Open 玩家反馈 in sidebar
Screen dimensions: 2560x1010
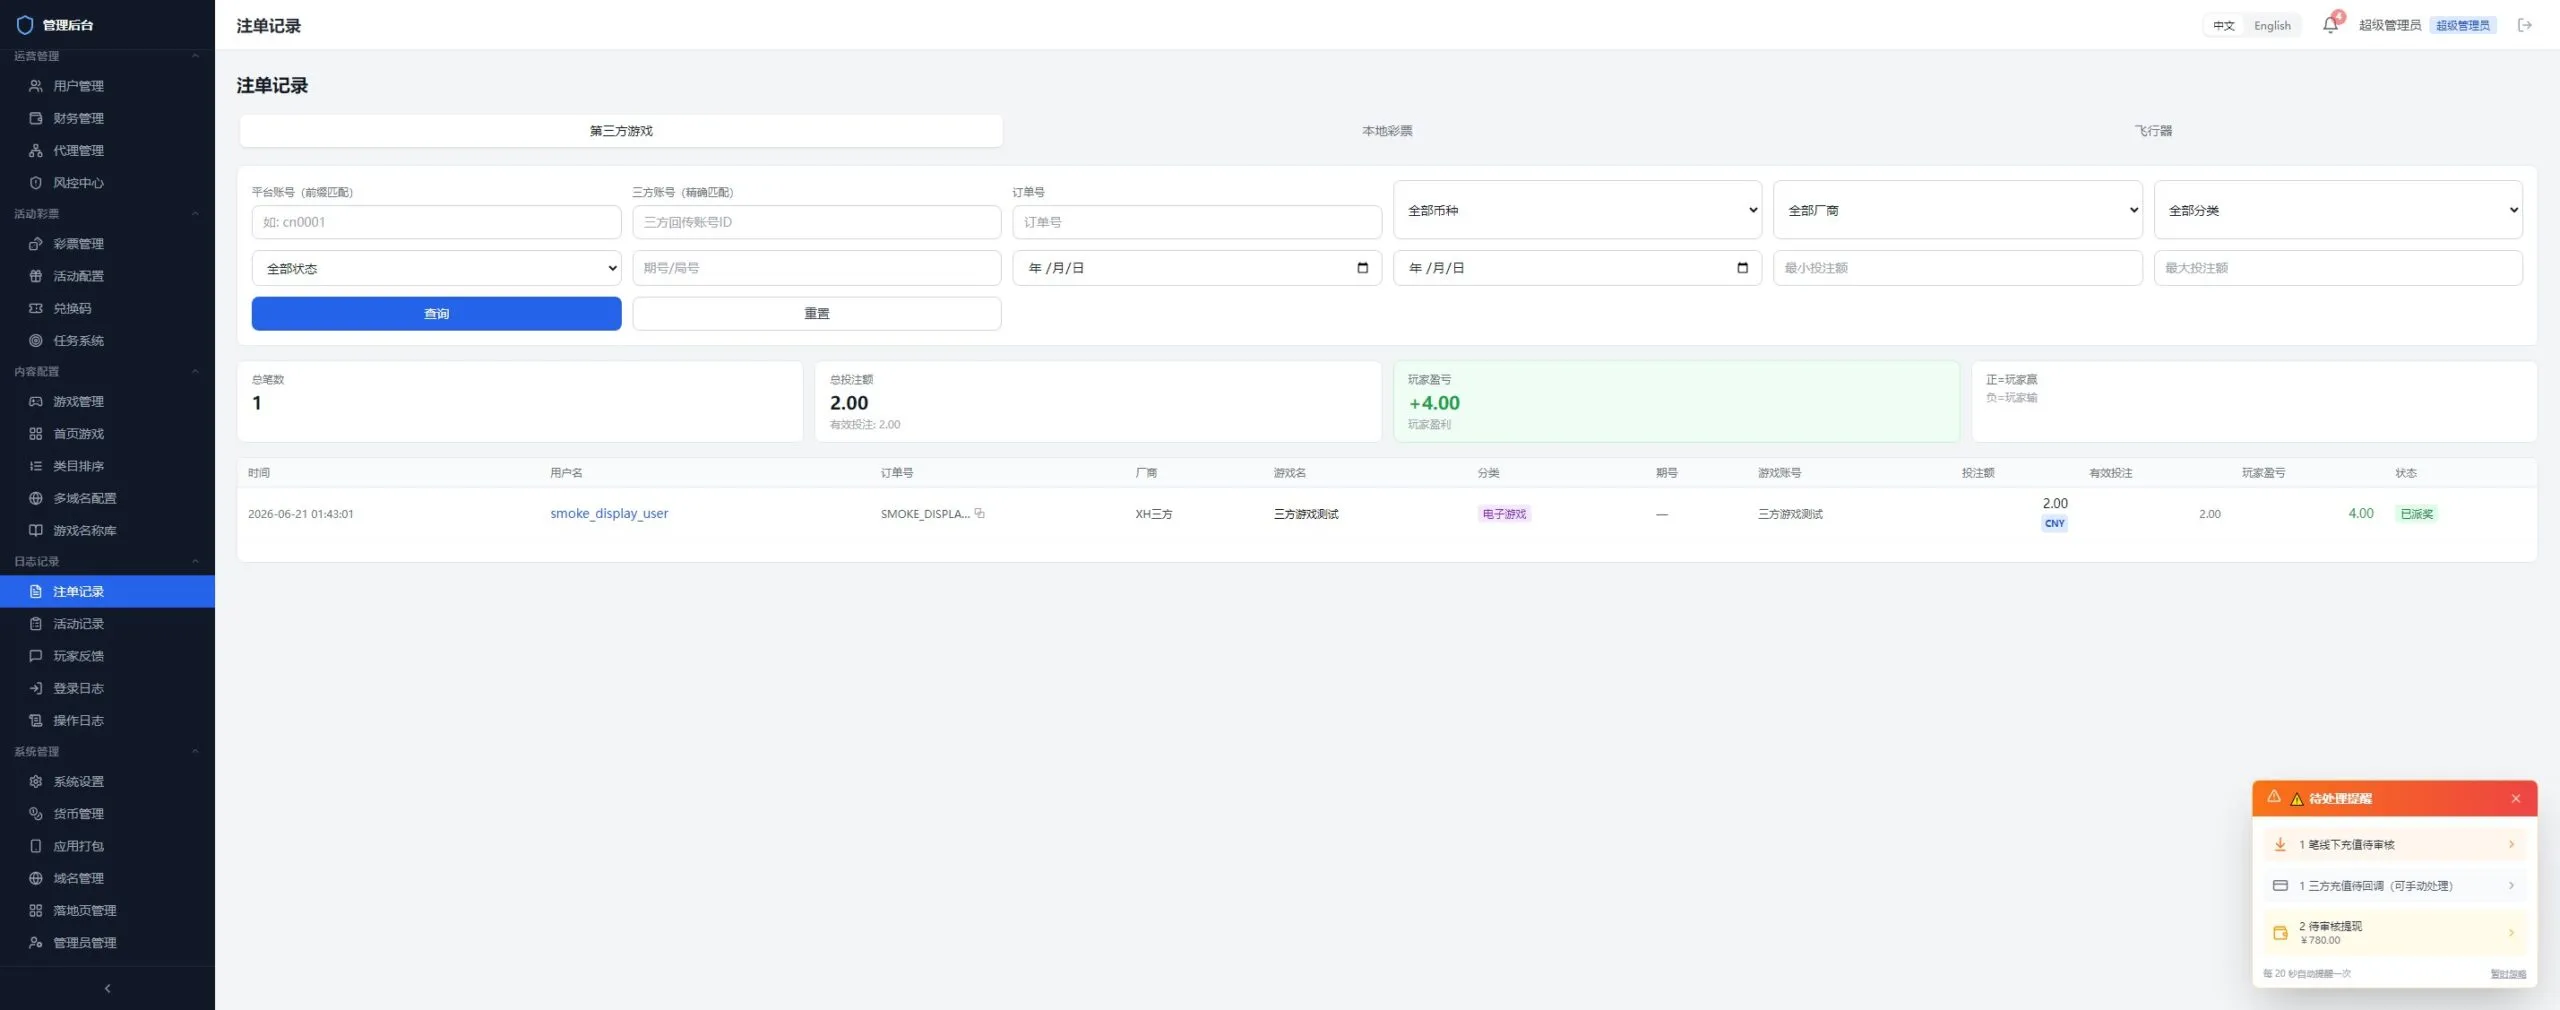(x=107, y=656)
